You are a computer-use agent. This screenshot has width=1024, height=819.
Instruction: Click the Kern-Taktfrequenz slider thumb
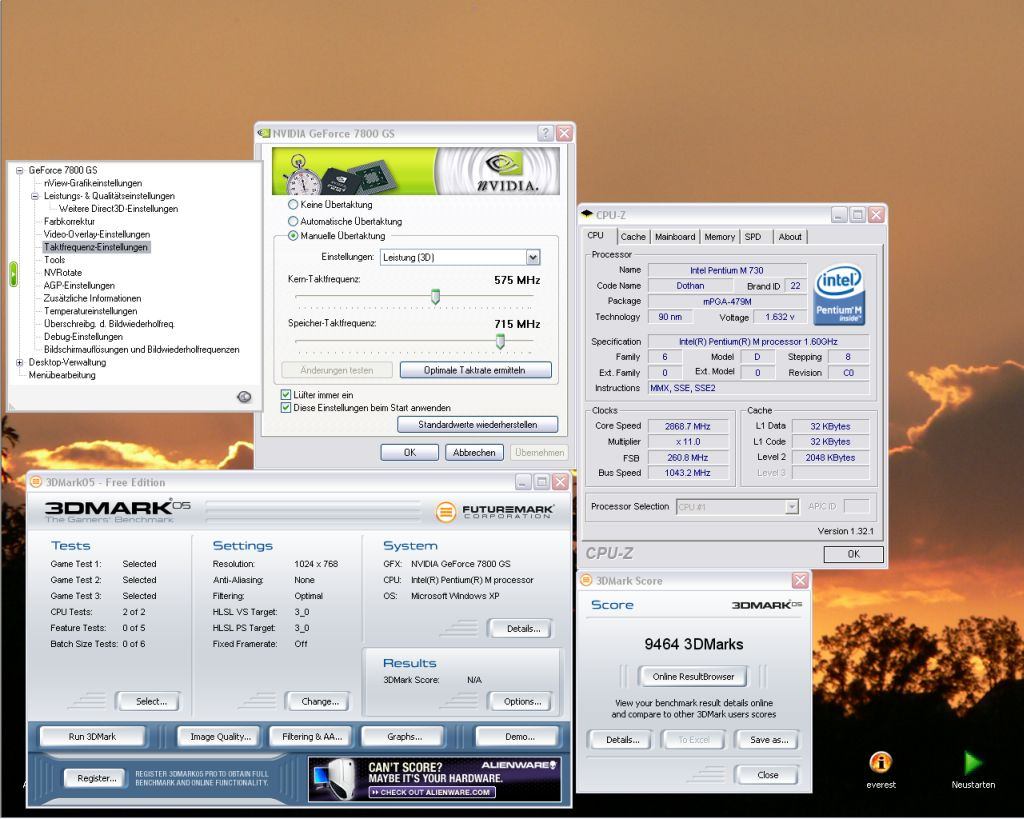436,297
